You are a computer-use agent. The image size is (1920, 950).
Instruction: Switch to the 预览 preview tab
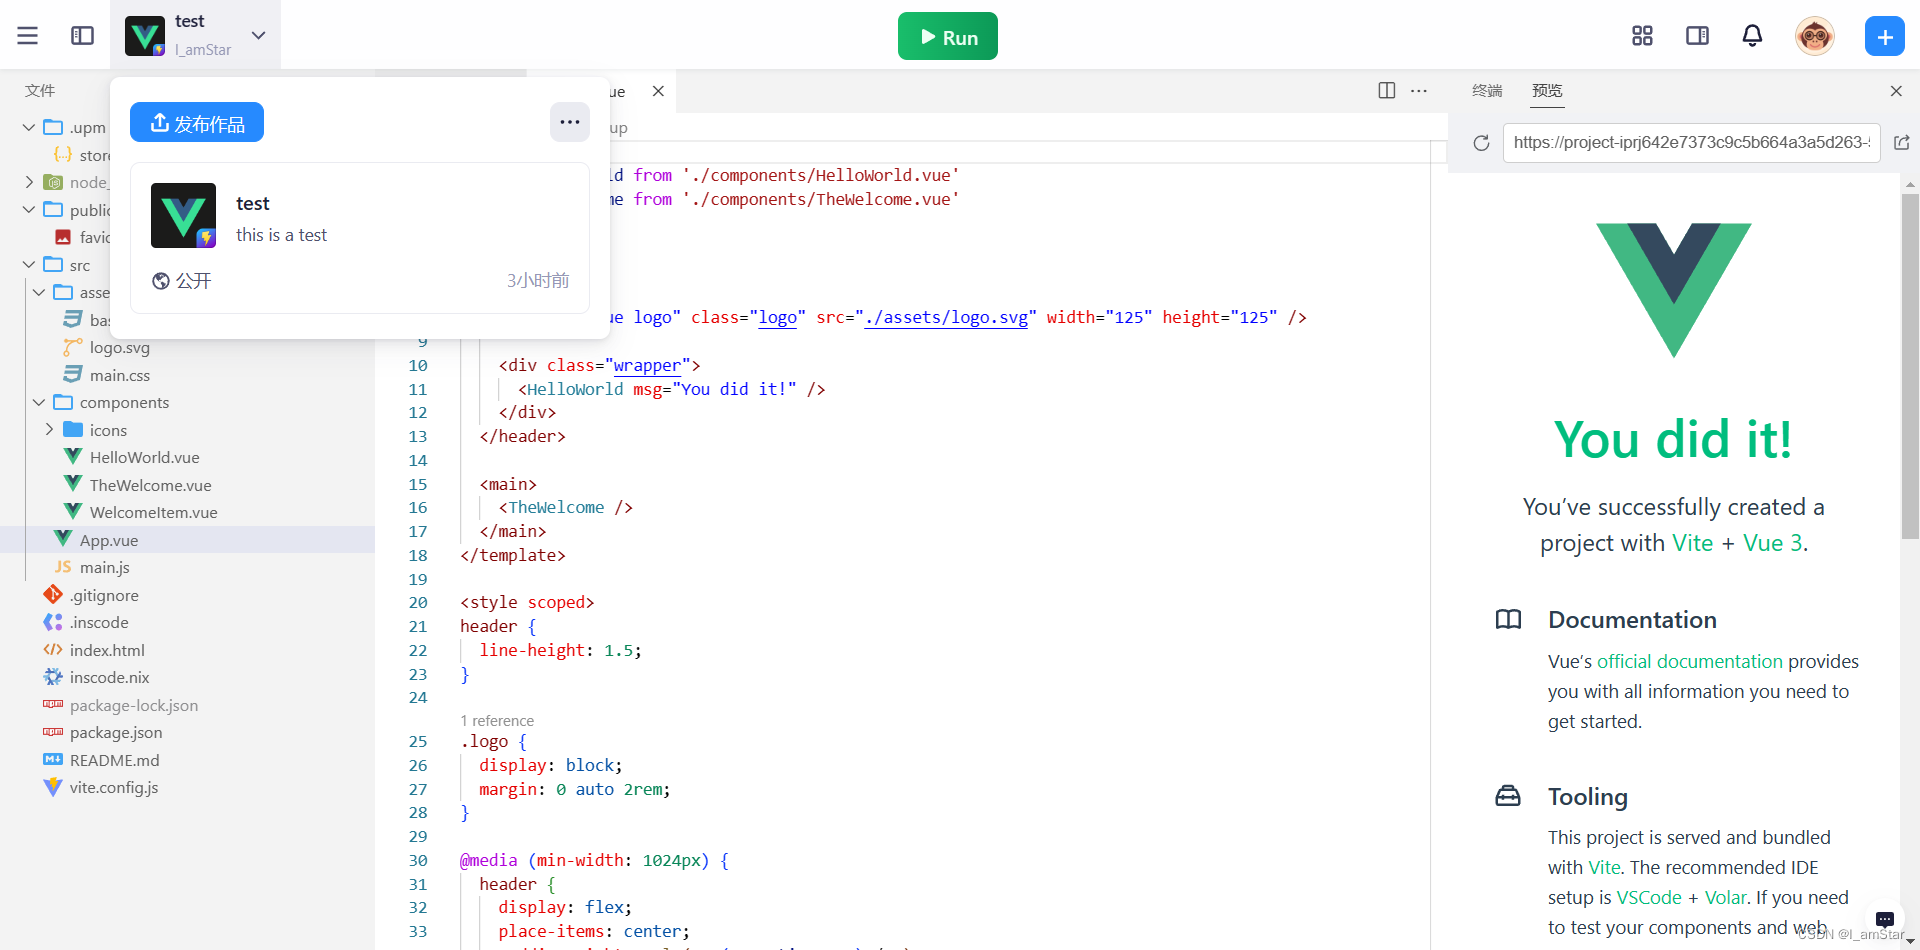click(x=1547, y=91)
